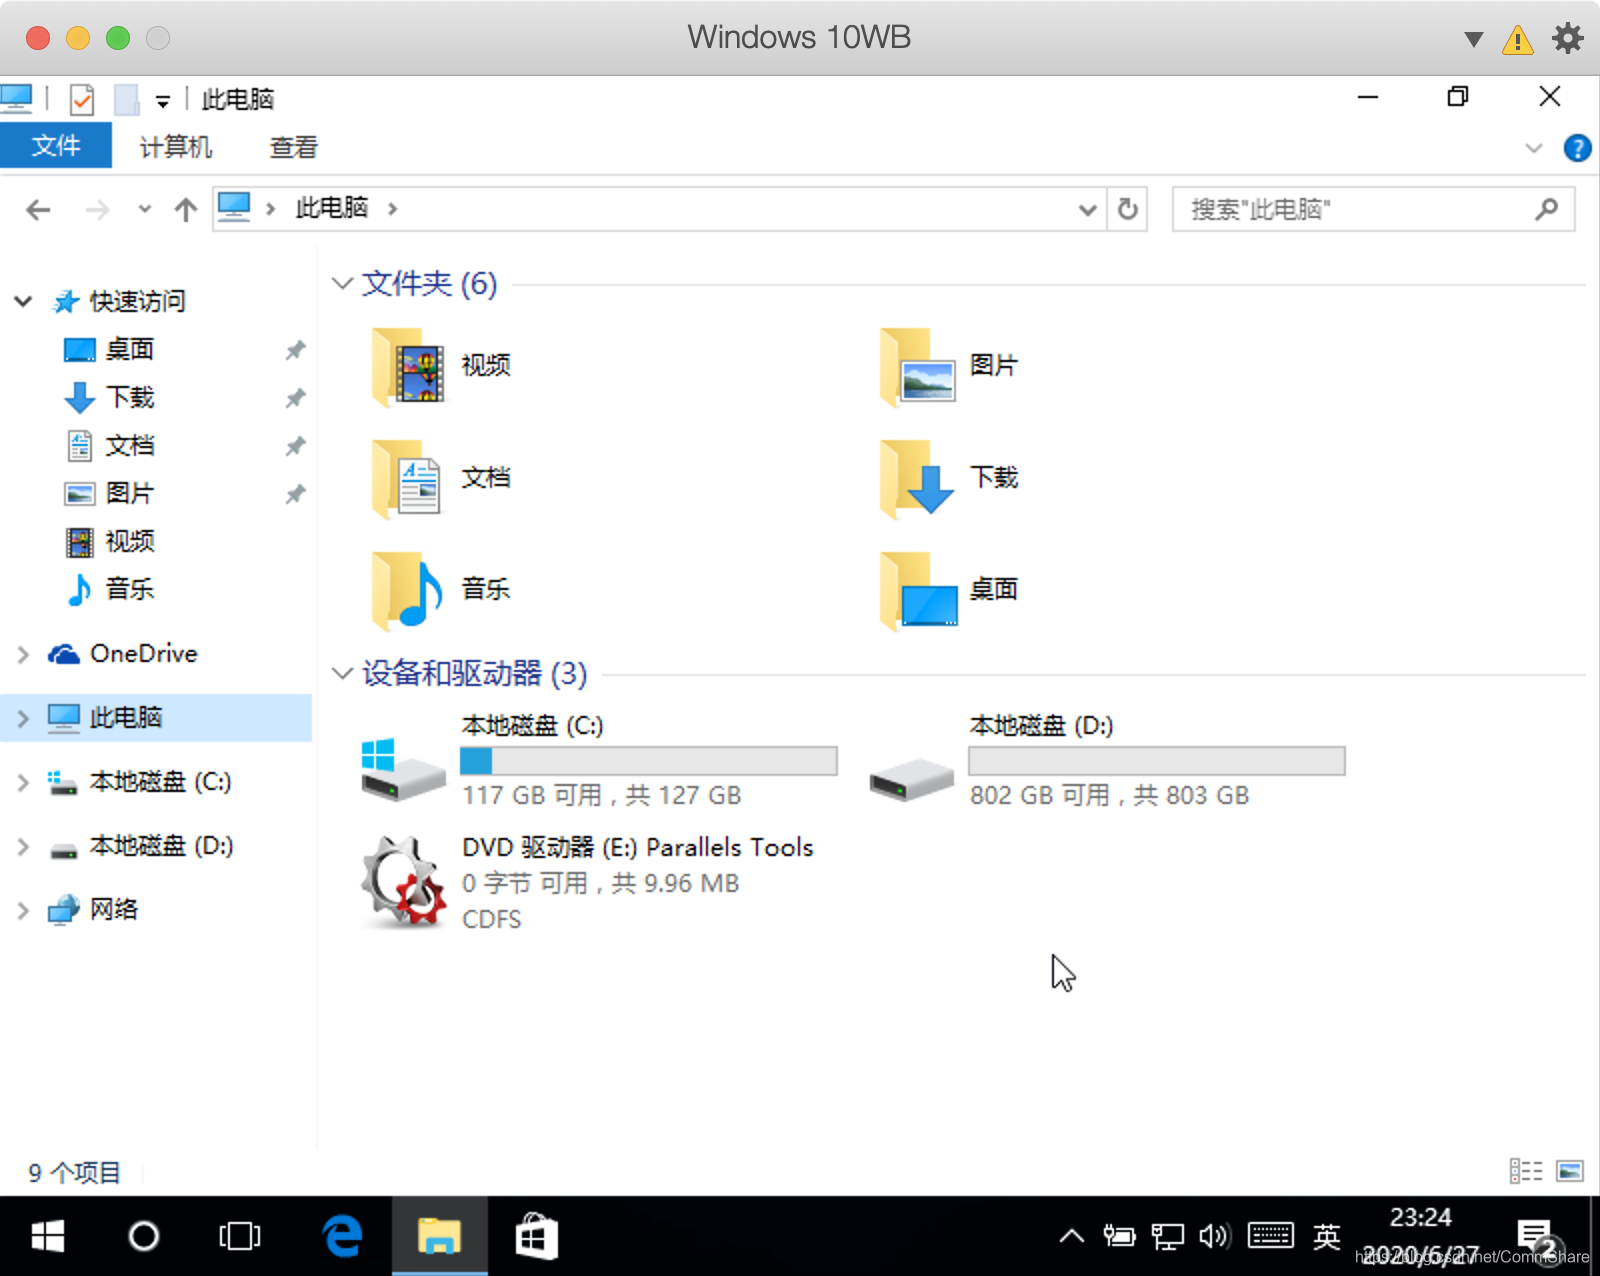Image resolution: width=1600 pixels, height=1276 pixels.
Task: Select the DVD 驱动器 (E:) Parallels Tools drive
Action: (588, 883)
